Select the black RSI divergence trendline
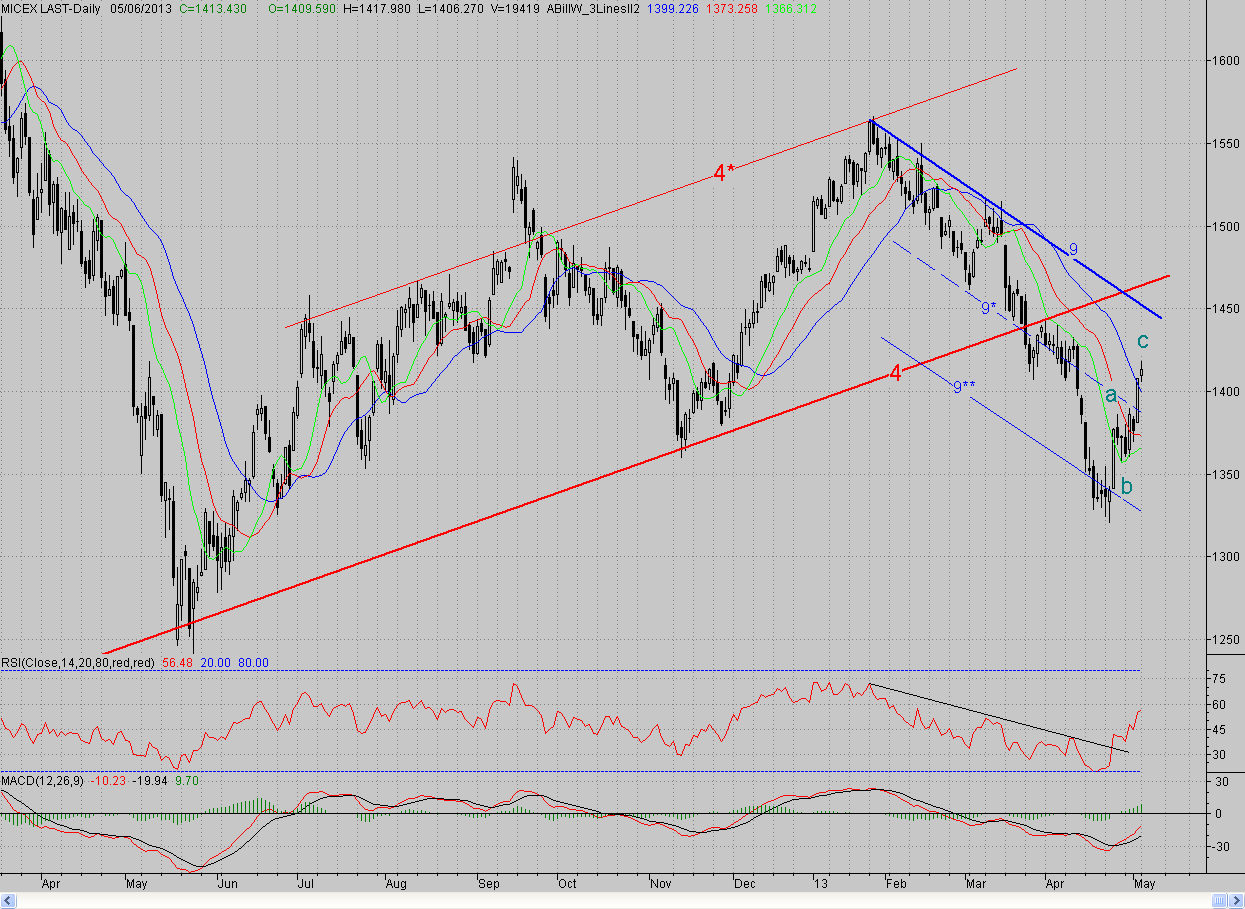This screenshot has height=909, width=1245. [998, 717]
